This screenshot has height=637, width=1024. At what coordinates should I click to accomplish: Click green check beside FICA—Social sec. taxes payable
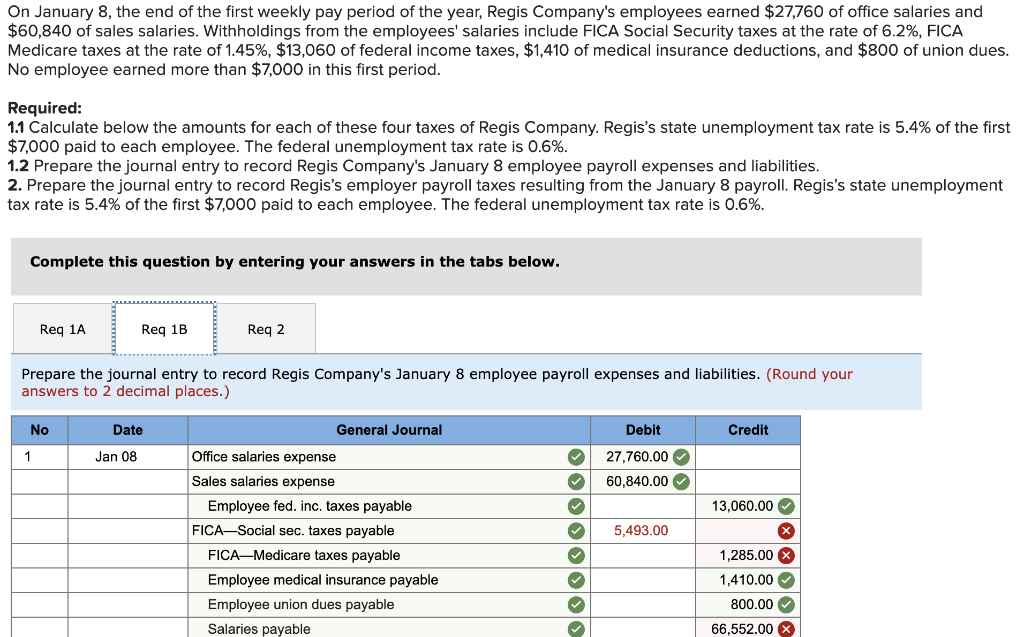pos(576,531)
